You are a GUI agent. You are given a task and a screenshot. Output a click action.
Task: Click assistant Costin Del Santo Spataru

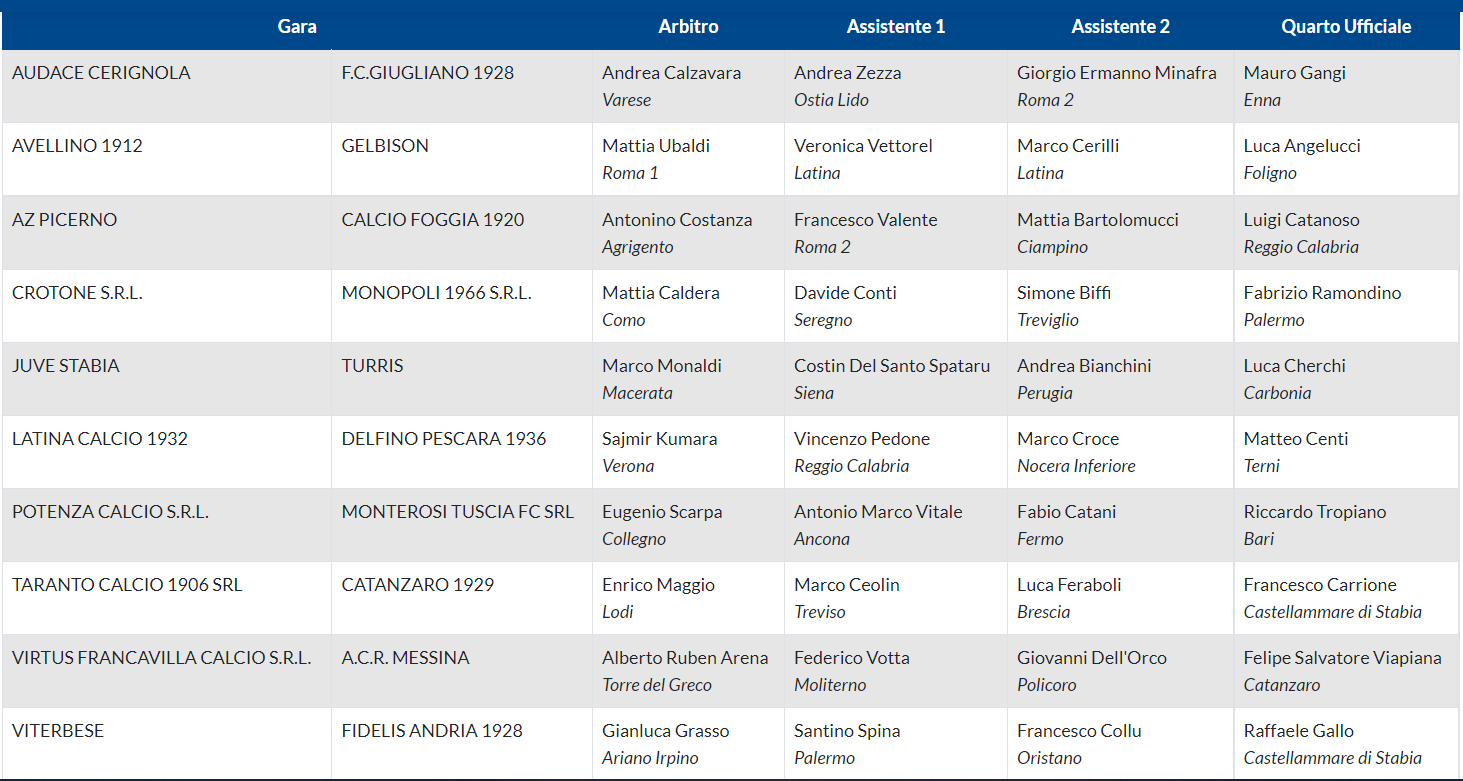892,366
